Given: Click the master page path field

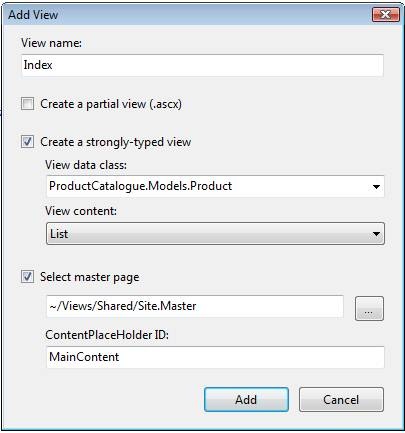Looking at the screenshot, I should point(195,306).
